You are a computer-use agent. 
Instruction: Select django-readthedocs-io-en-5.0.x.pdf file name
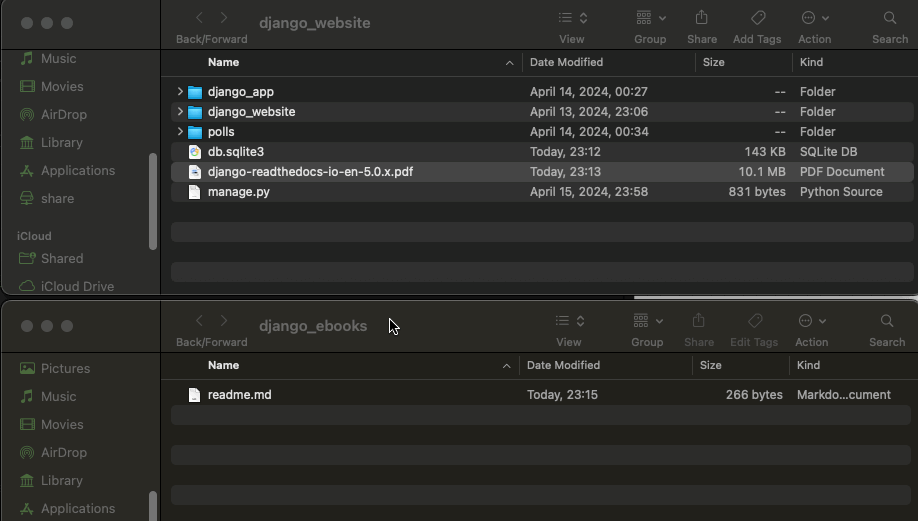pyautogui.click(x=310, y=172)
